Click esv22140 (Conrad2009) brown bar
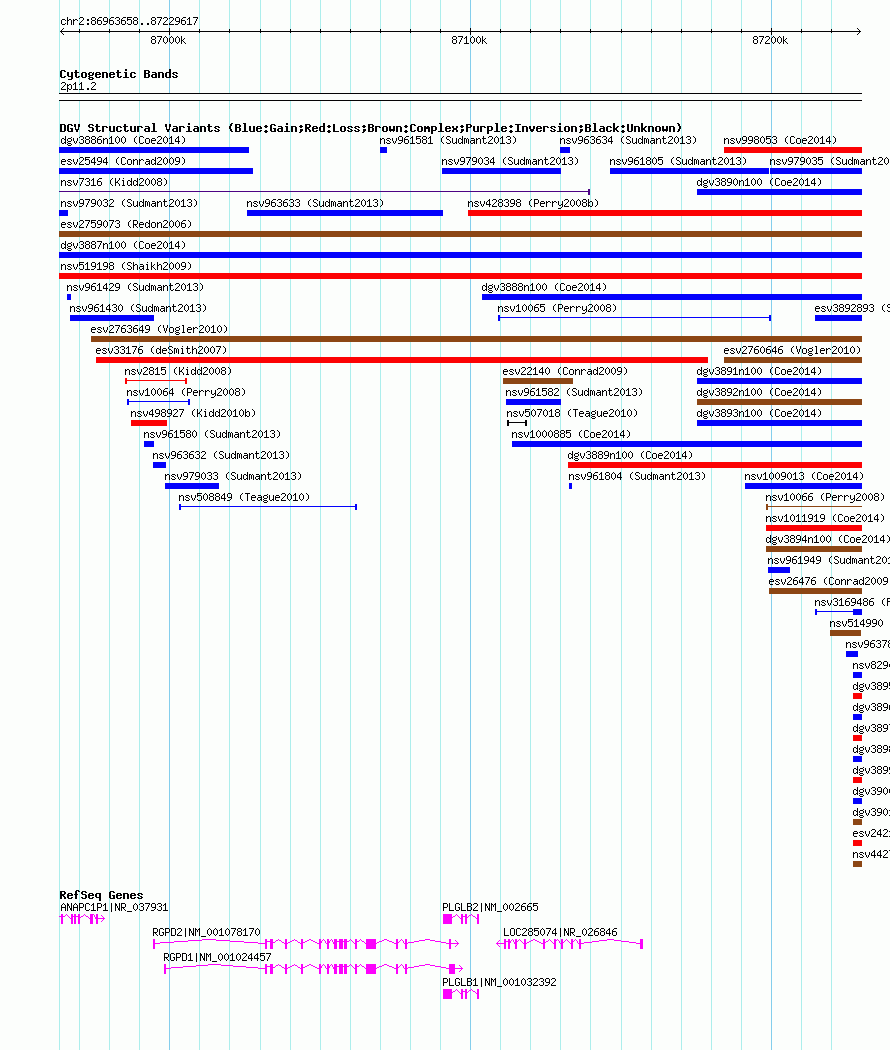890x1050 pixels. [538, 381]
